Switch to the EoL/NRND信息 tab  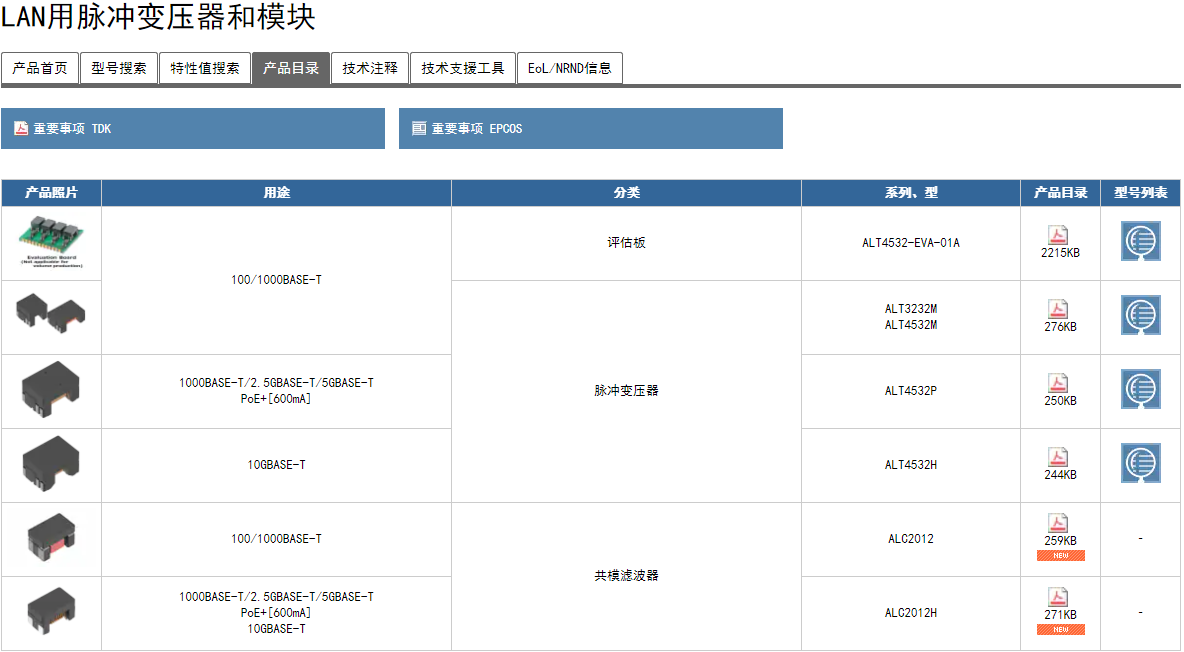(x=570, y=68)
